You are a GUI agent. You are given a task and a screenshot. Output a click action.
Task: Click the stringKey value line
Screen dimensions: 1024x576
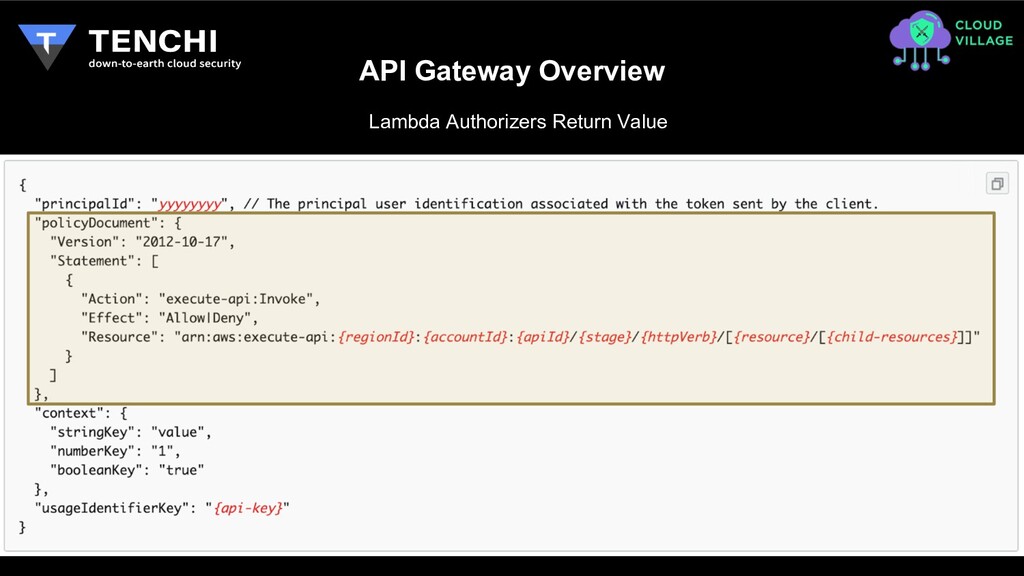coord(131,432)
